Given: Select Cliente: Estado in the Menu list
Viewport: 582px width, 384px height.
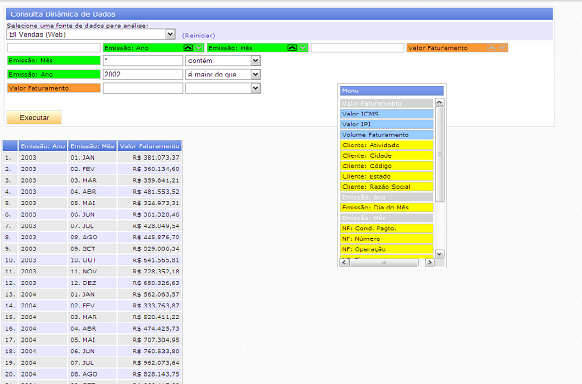Looking at the screenshot, I should (386, 176).
